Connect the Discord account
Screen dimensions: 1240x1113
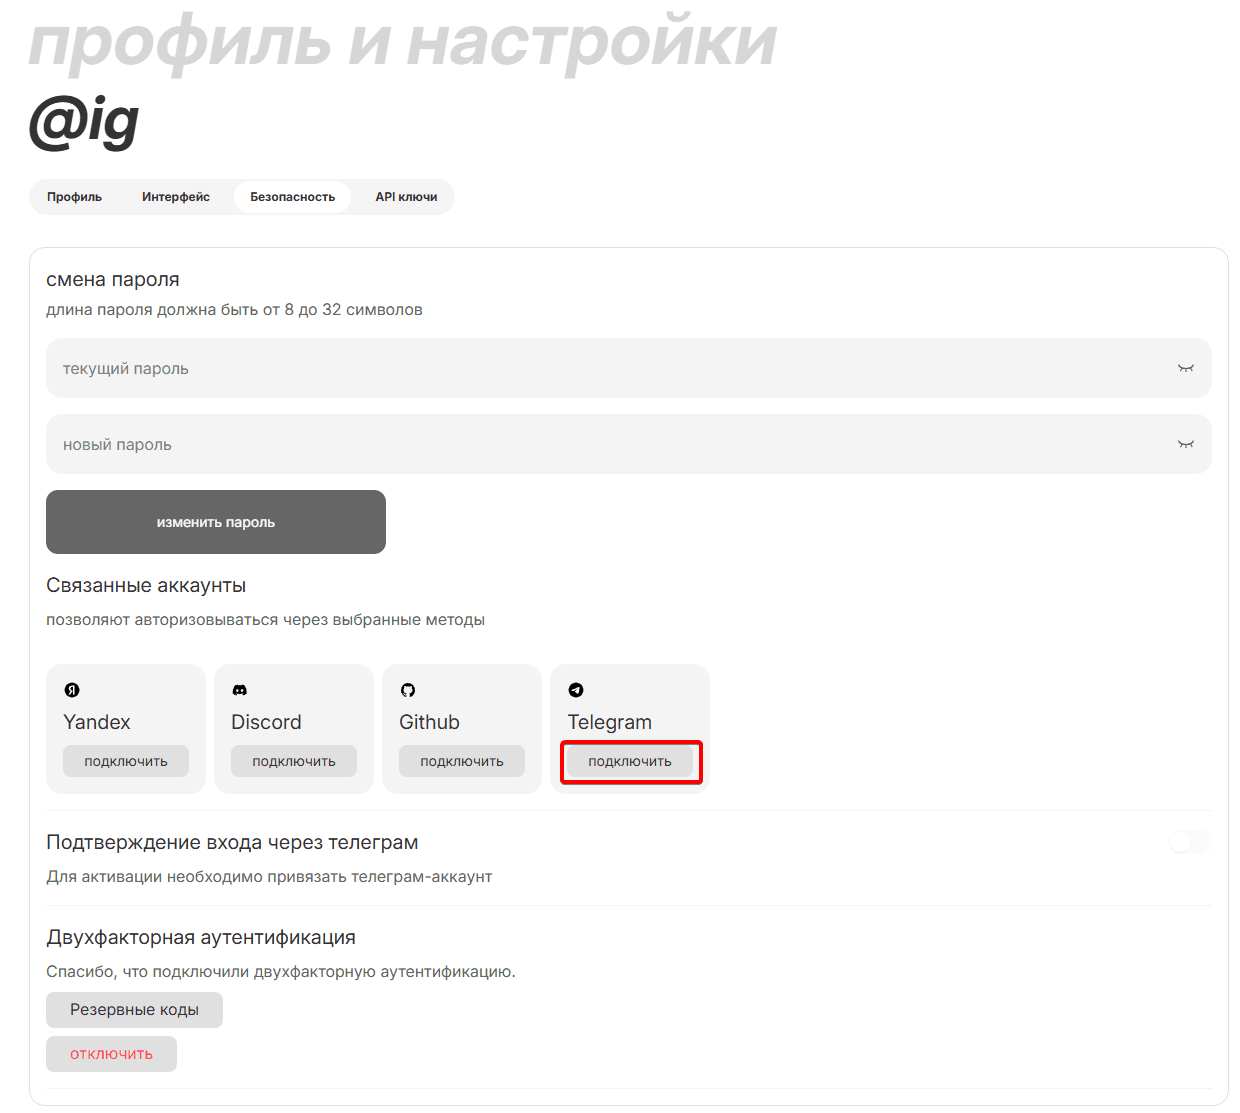pyautogui.click(x=294, y=761)
